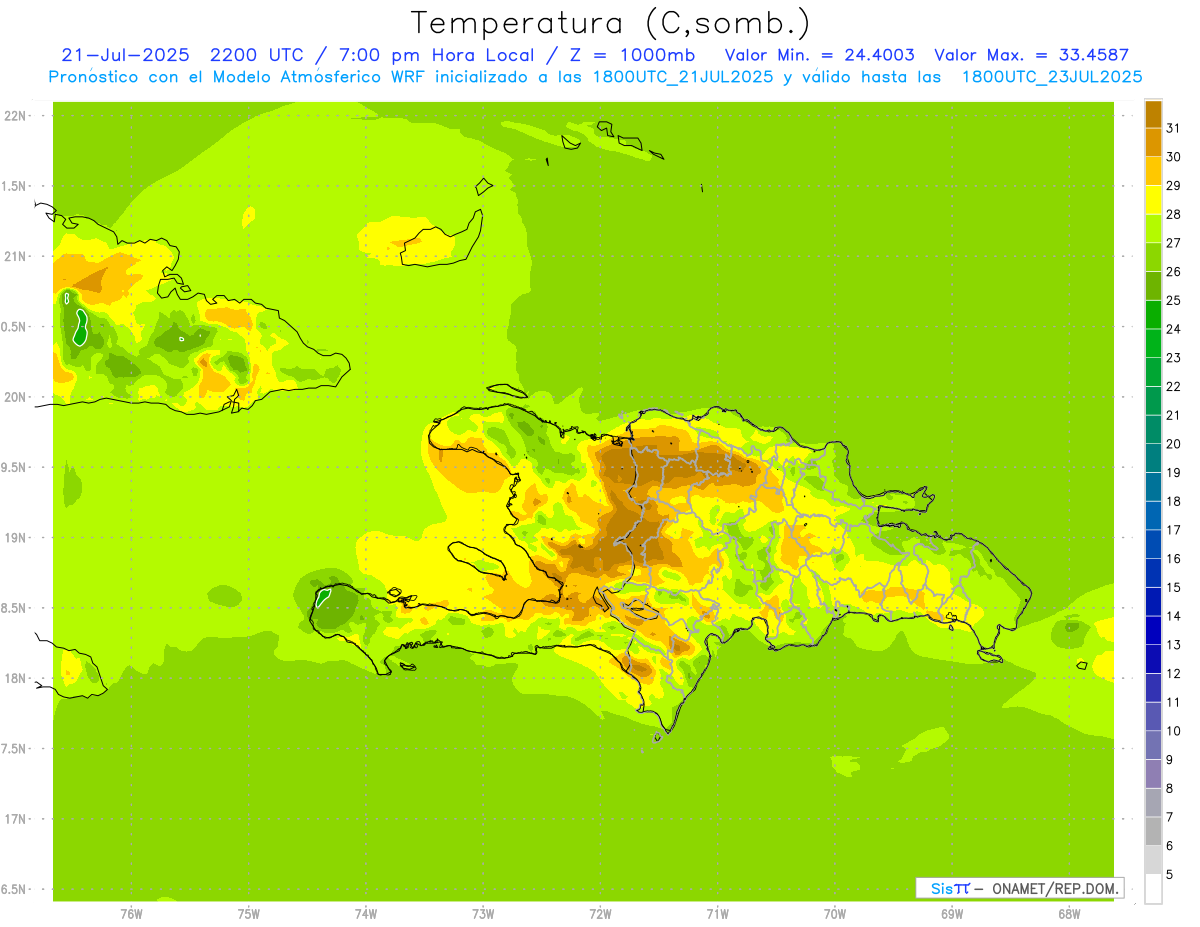1200x927 pixels.
Task: Click the "71W" longitude axis label
Action: point(717,913)
